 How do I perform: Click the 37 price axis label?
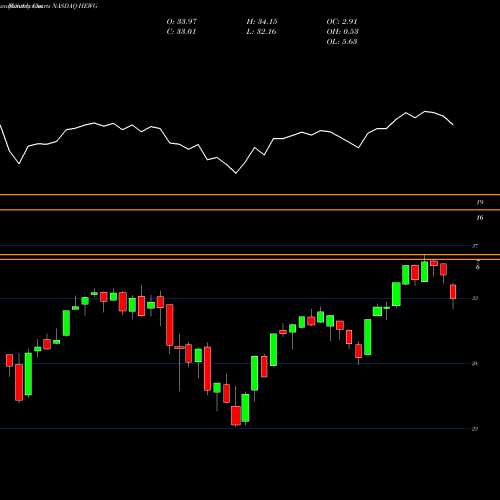click(x=475, y=246)
